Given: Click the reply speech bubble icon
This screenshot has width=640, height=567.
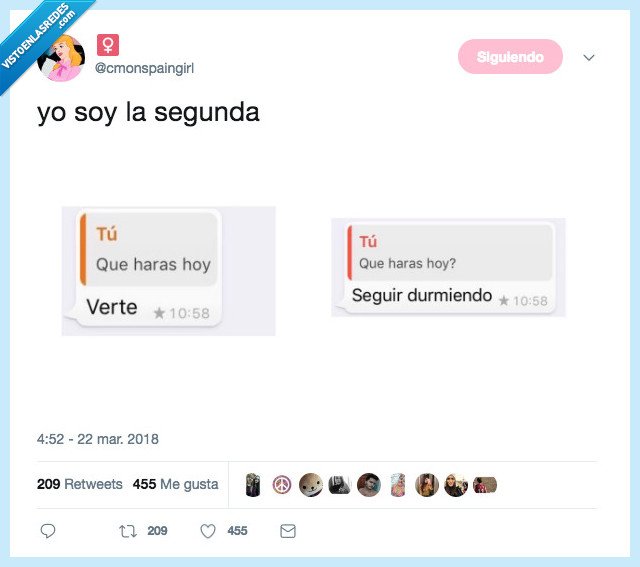Looking at the screenshot, I should 48,531.
